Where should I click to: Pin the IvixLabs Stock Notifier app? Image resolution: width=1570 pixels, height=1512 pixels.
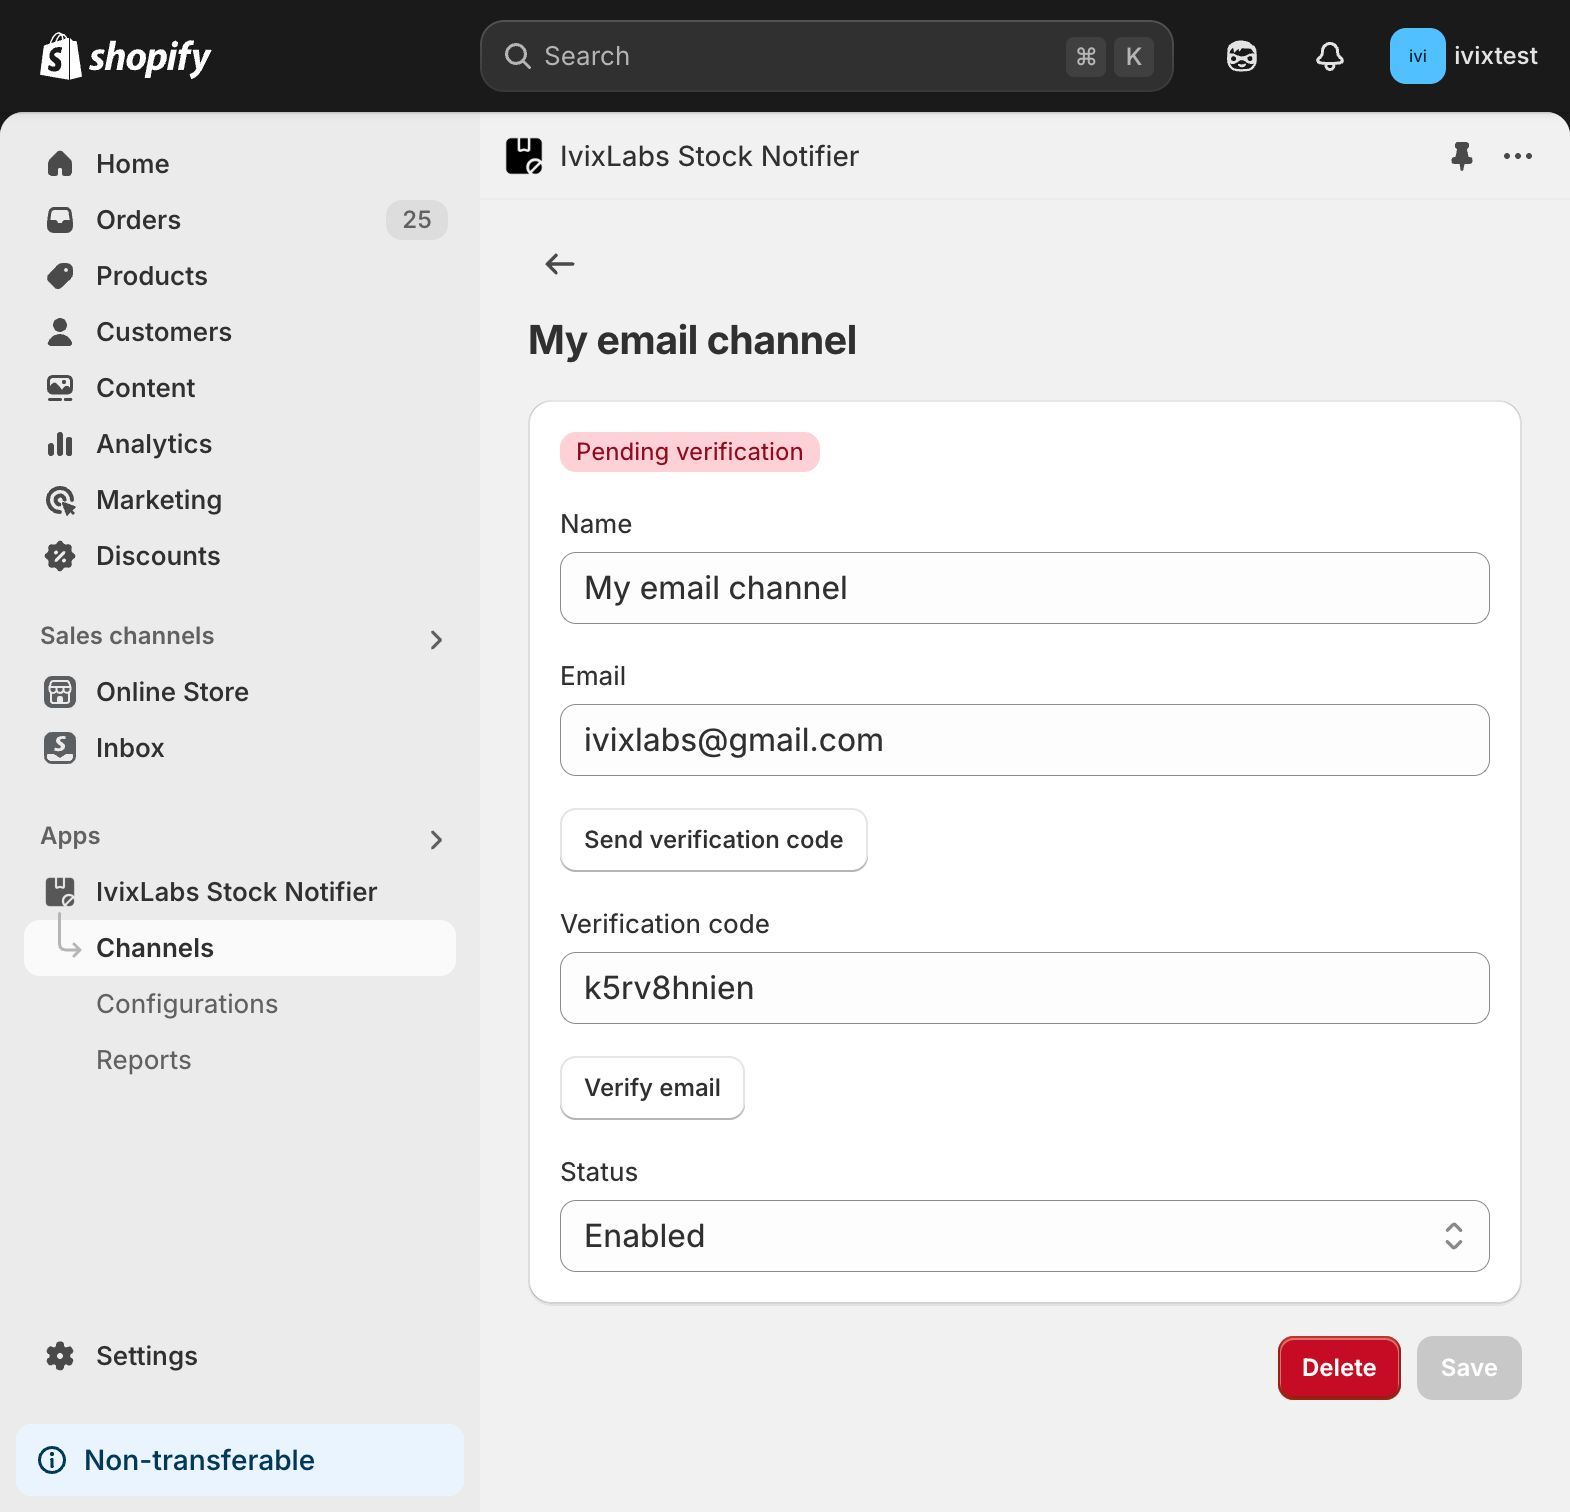1462,156
